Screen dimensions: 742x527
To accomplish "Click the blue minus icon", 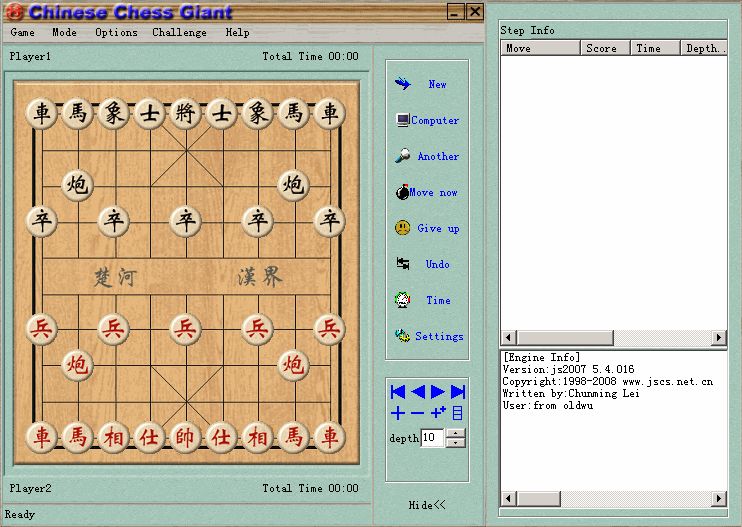I will (417, 413).
